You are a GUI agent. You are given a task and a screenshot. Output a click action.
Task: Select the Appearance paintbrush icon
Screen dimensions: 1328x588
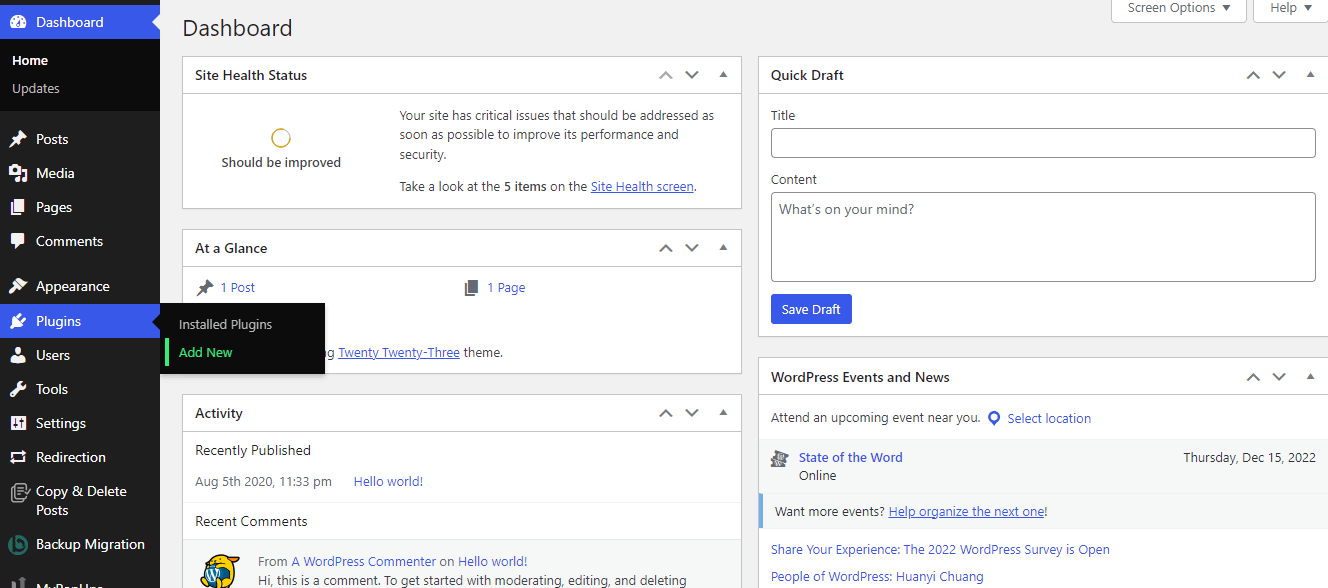(20, 286)
